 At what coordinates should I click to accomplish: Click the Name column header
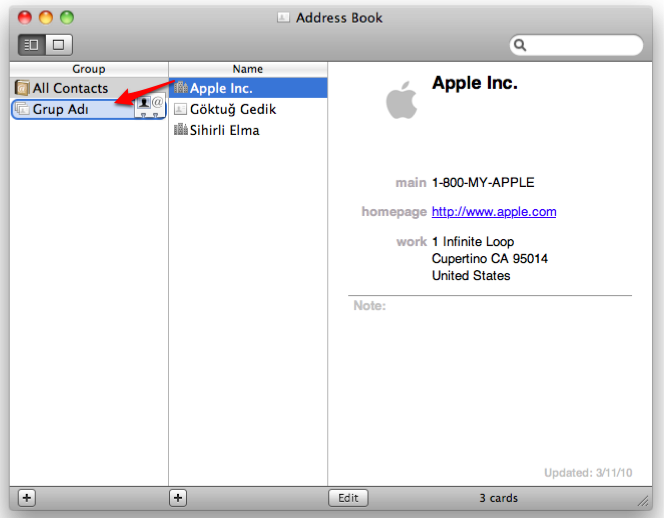click(248, 69)
